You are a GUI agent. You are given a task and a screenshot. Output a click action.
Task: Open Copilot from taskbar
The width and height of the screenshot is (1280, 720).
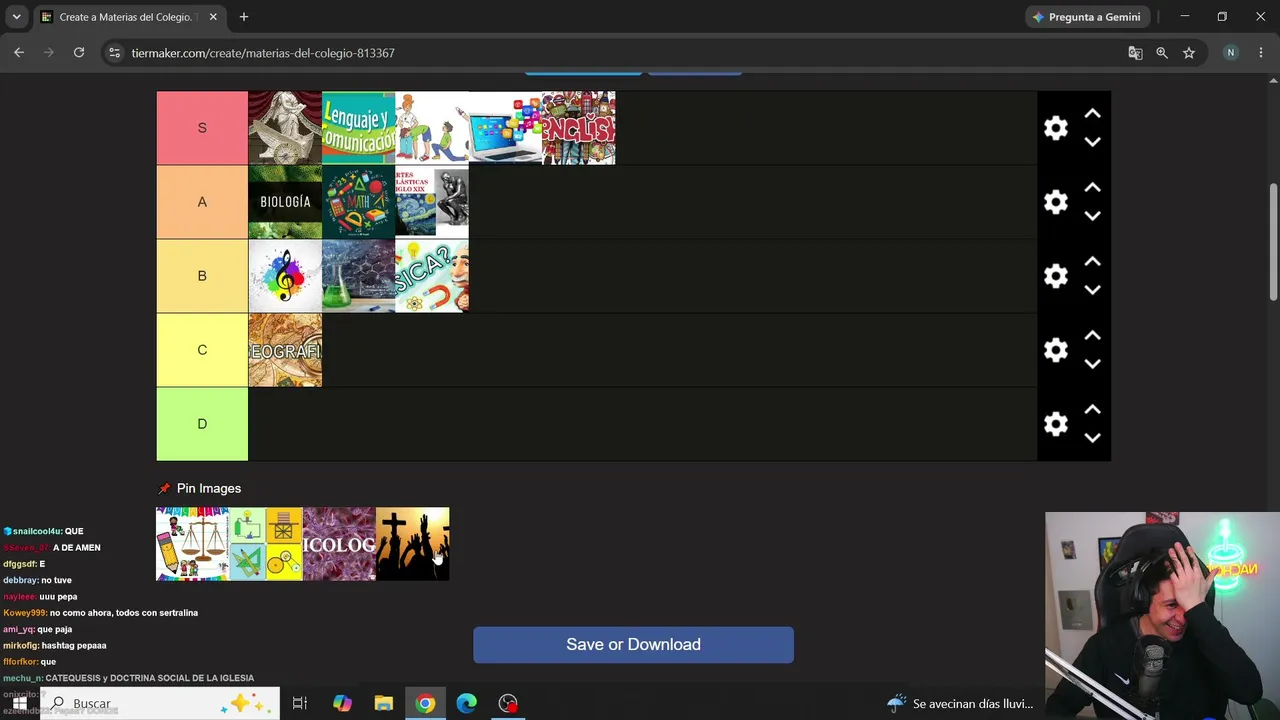point(342,703)
